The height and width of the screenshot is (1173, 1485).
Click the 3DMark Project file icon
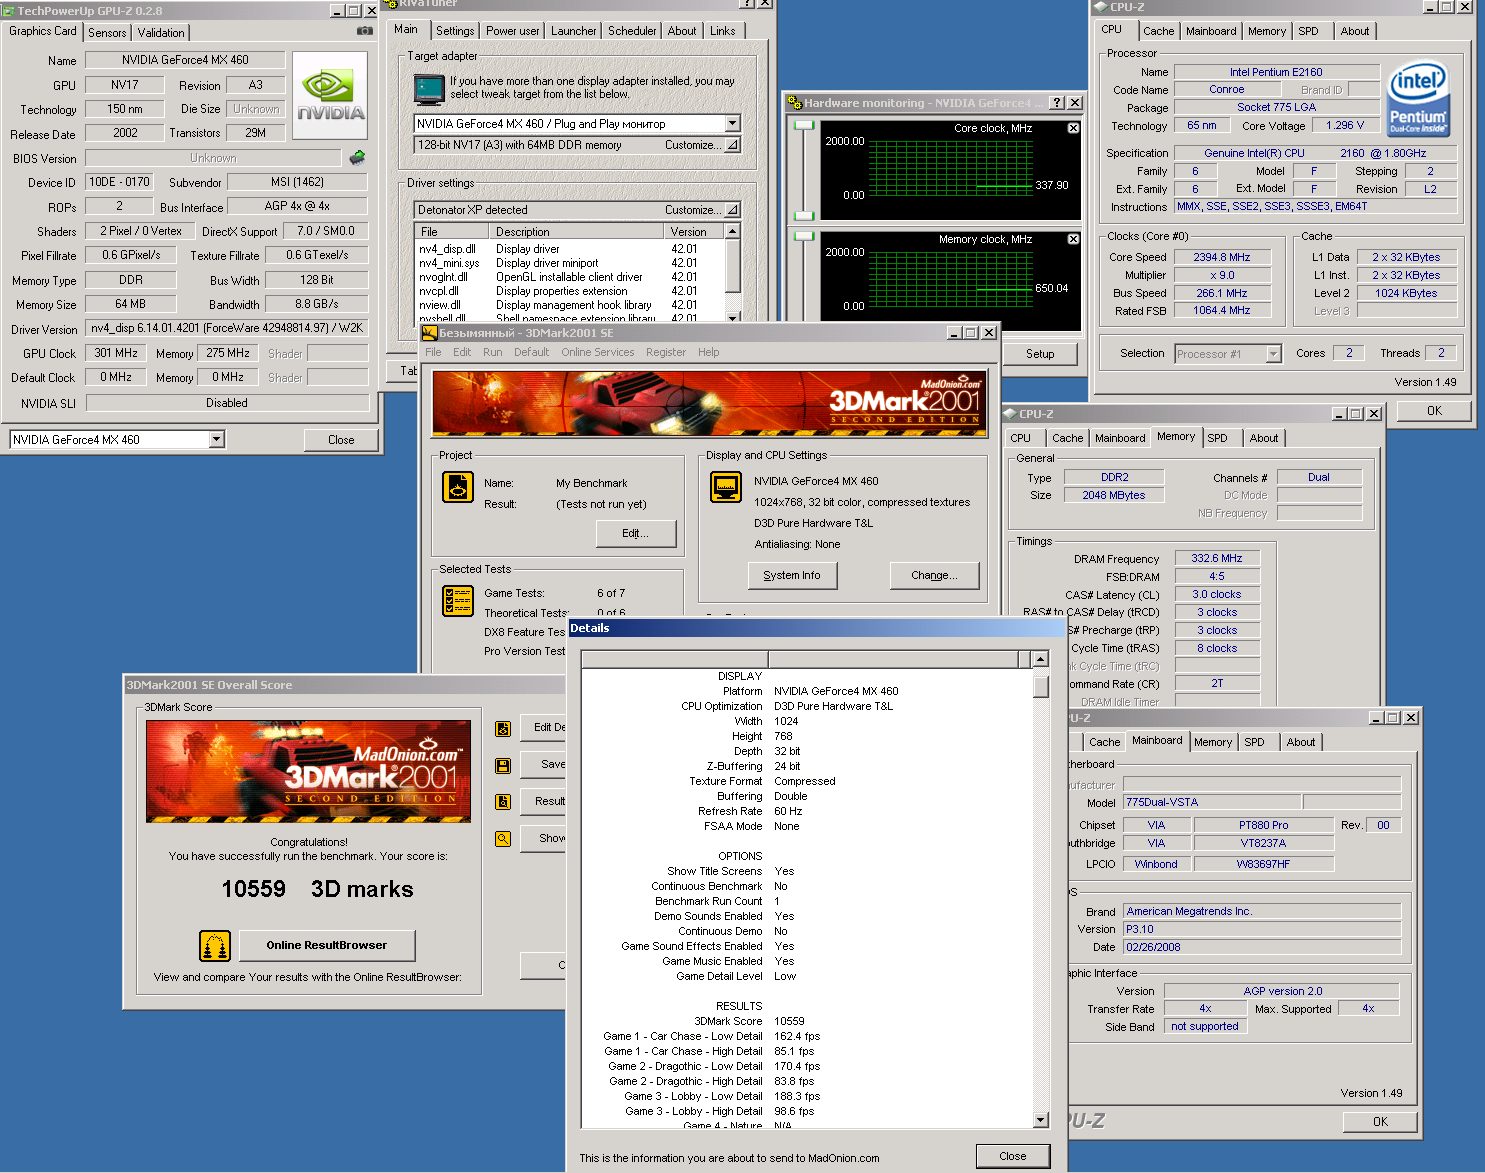458,487
